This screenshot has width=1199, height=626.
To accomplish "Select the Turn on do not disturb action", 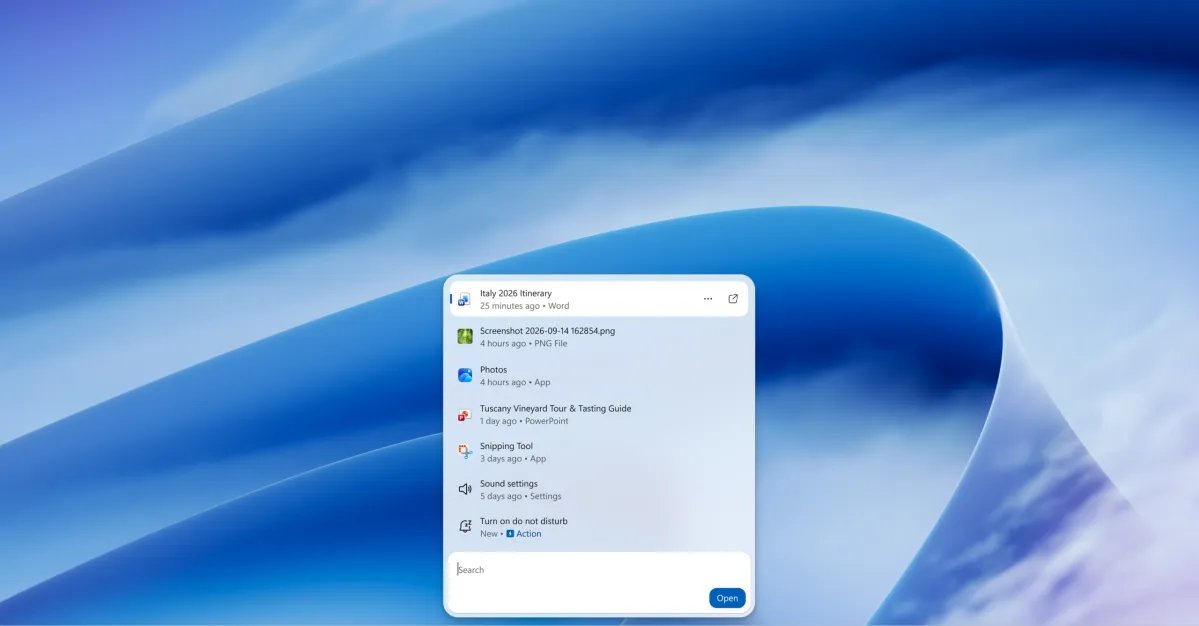I will tap(599, 527).
